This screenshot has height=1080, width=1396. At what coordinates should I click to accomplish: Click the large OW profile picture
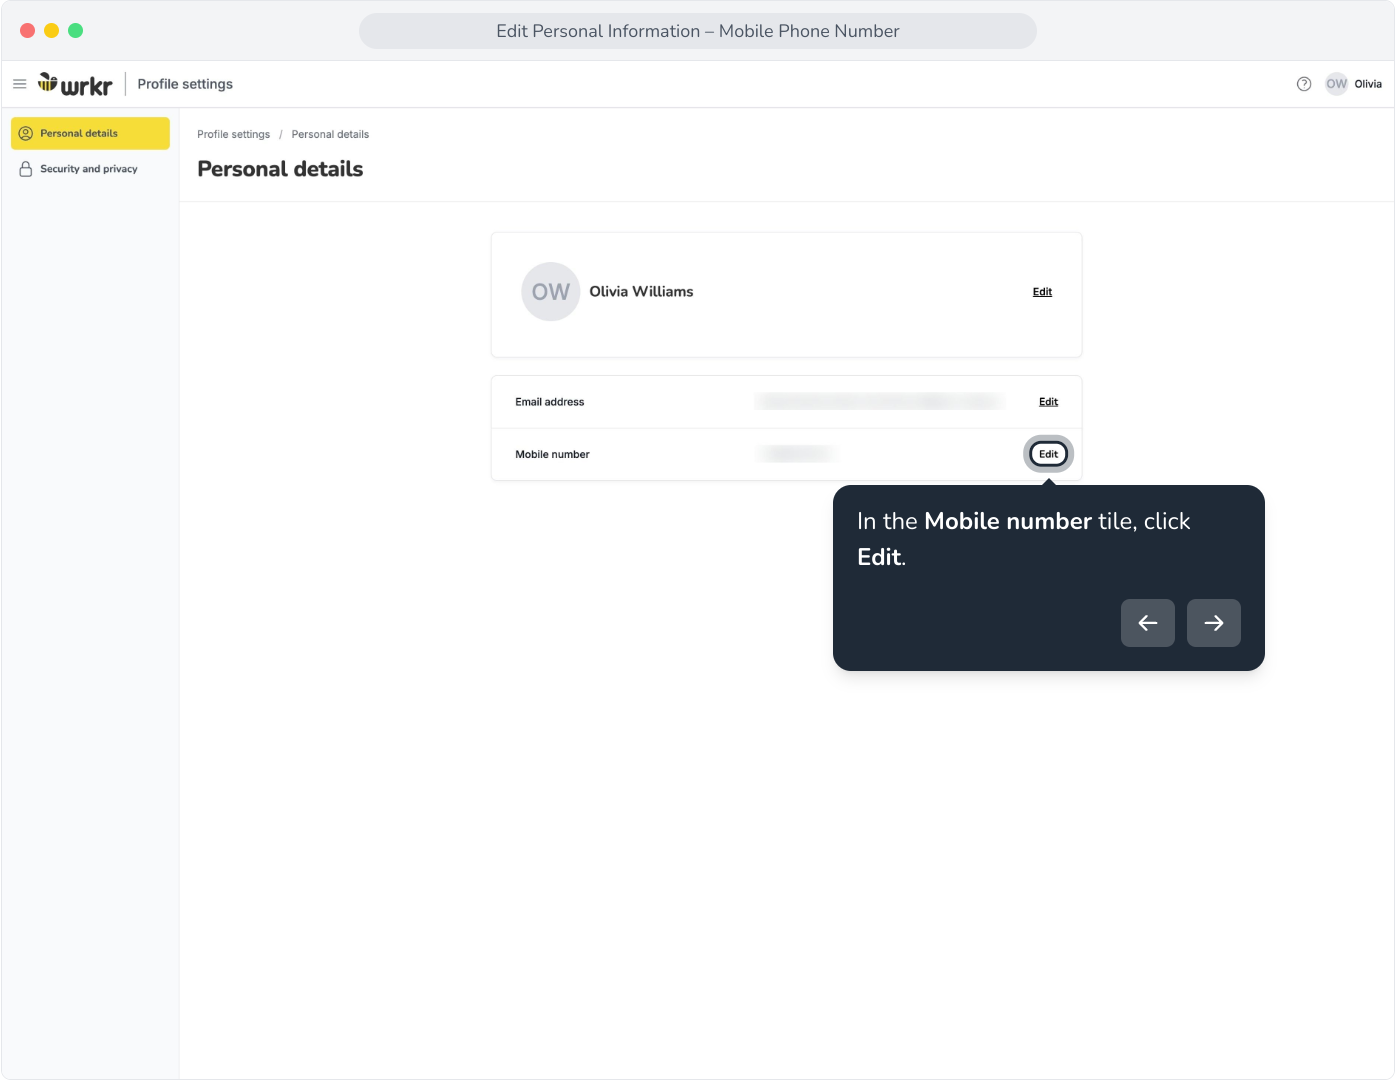click(x=551, y=292)
